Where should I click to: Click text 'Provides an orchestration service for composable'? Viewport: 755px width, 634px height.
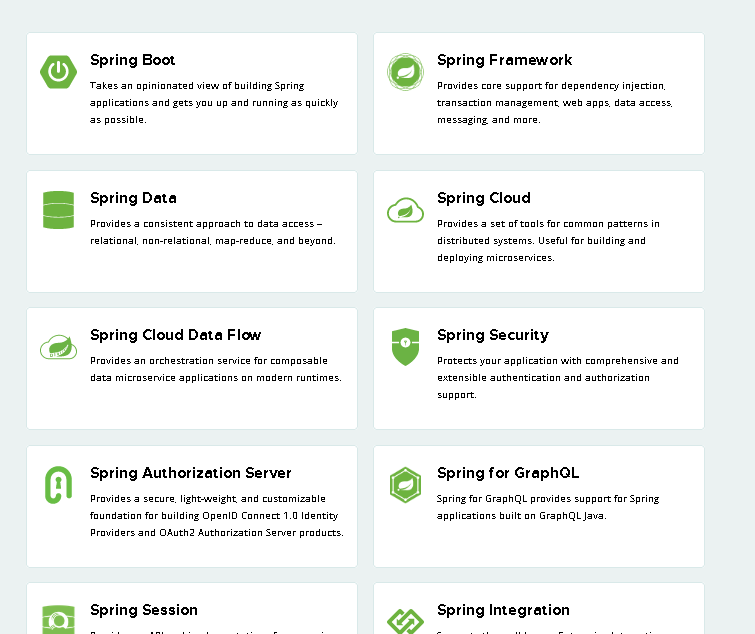[209, 361]
